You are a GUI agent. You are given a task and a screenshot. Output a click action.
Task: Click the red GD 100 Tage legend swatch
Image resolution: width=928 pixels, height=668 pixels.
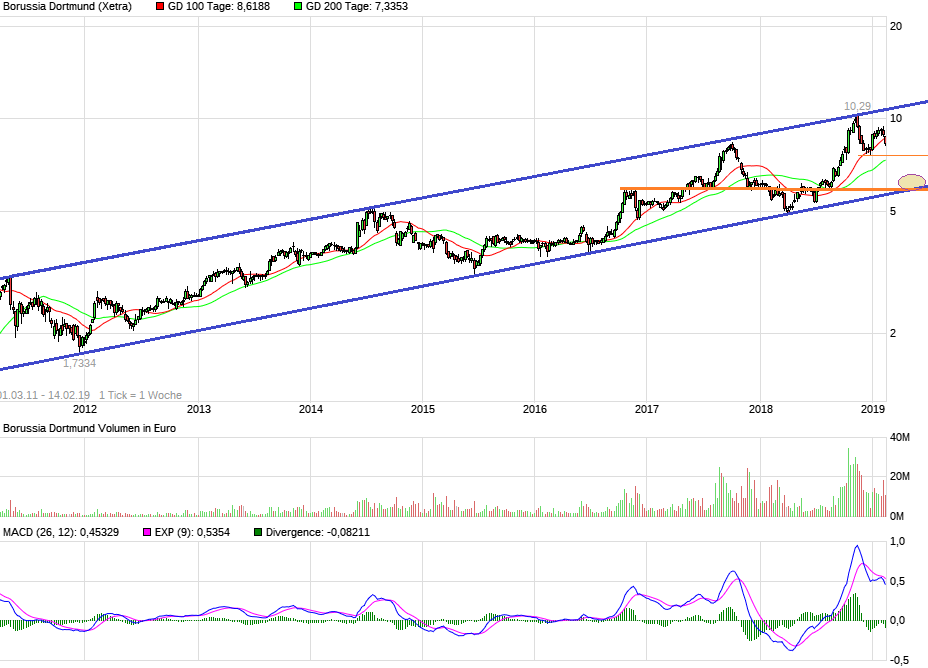(x=160, y=7)
